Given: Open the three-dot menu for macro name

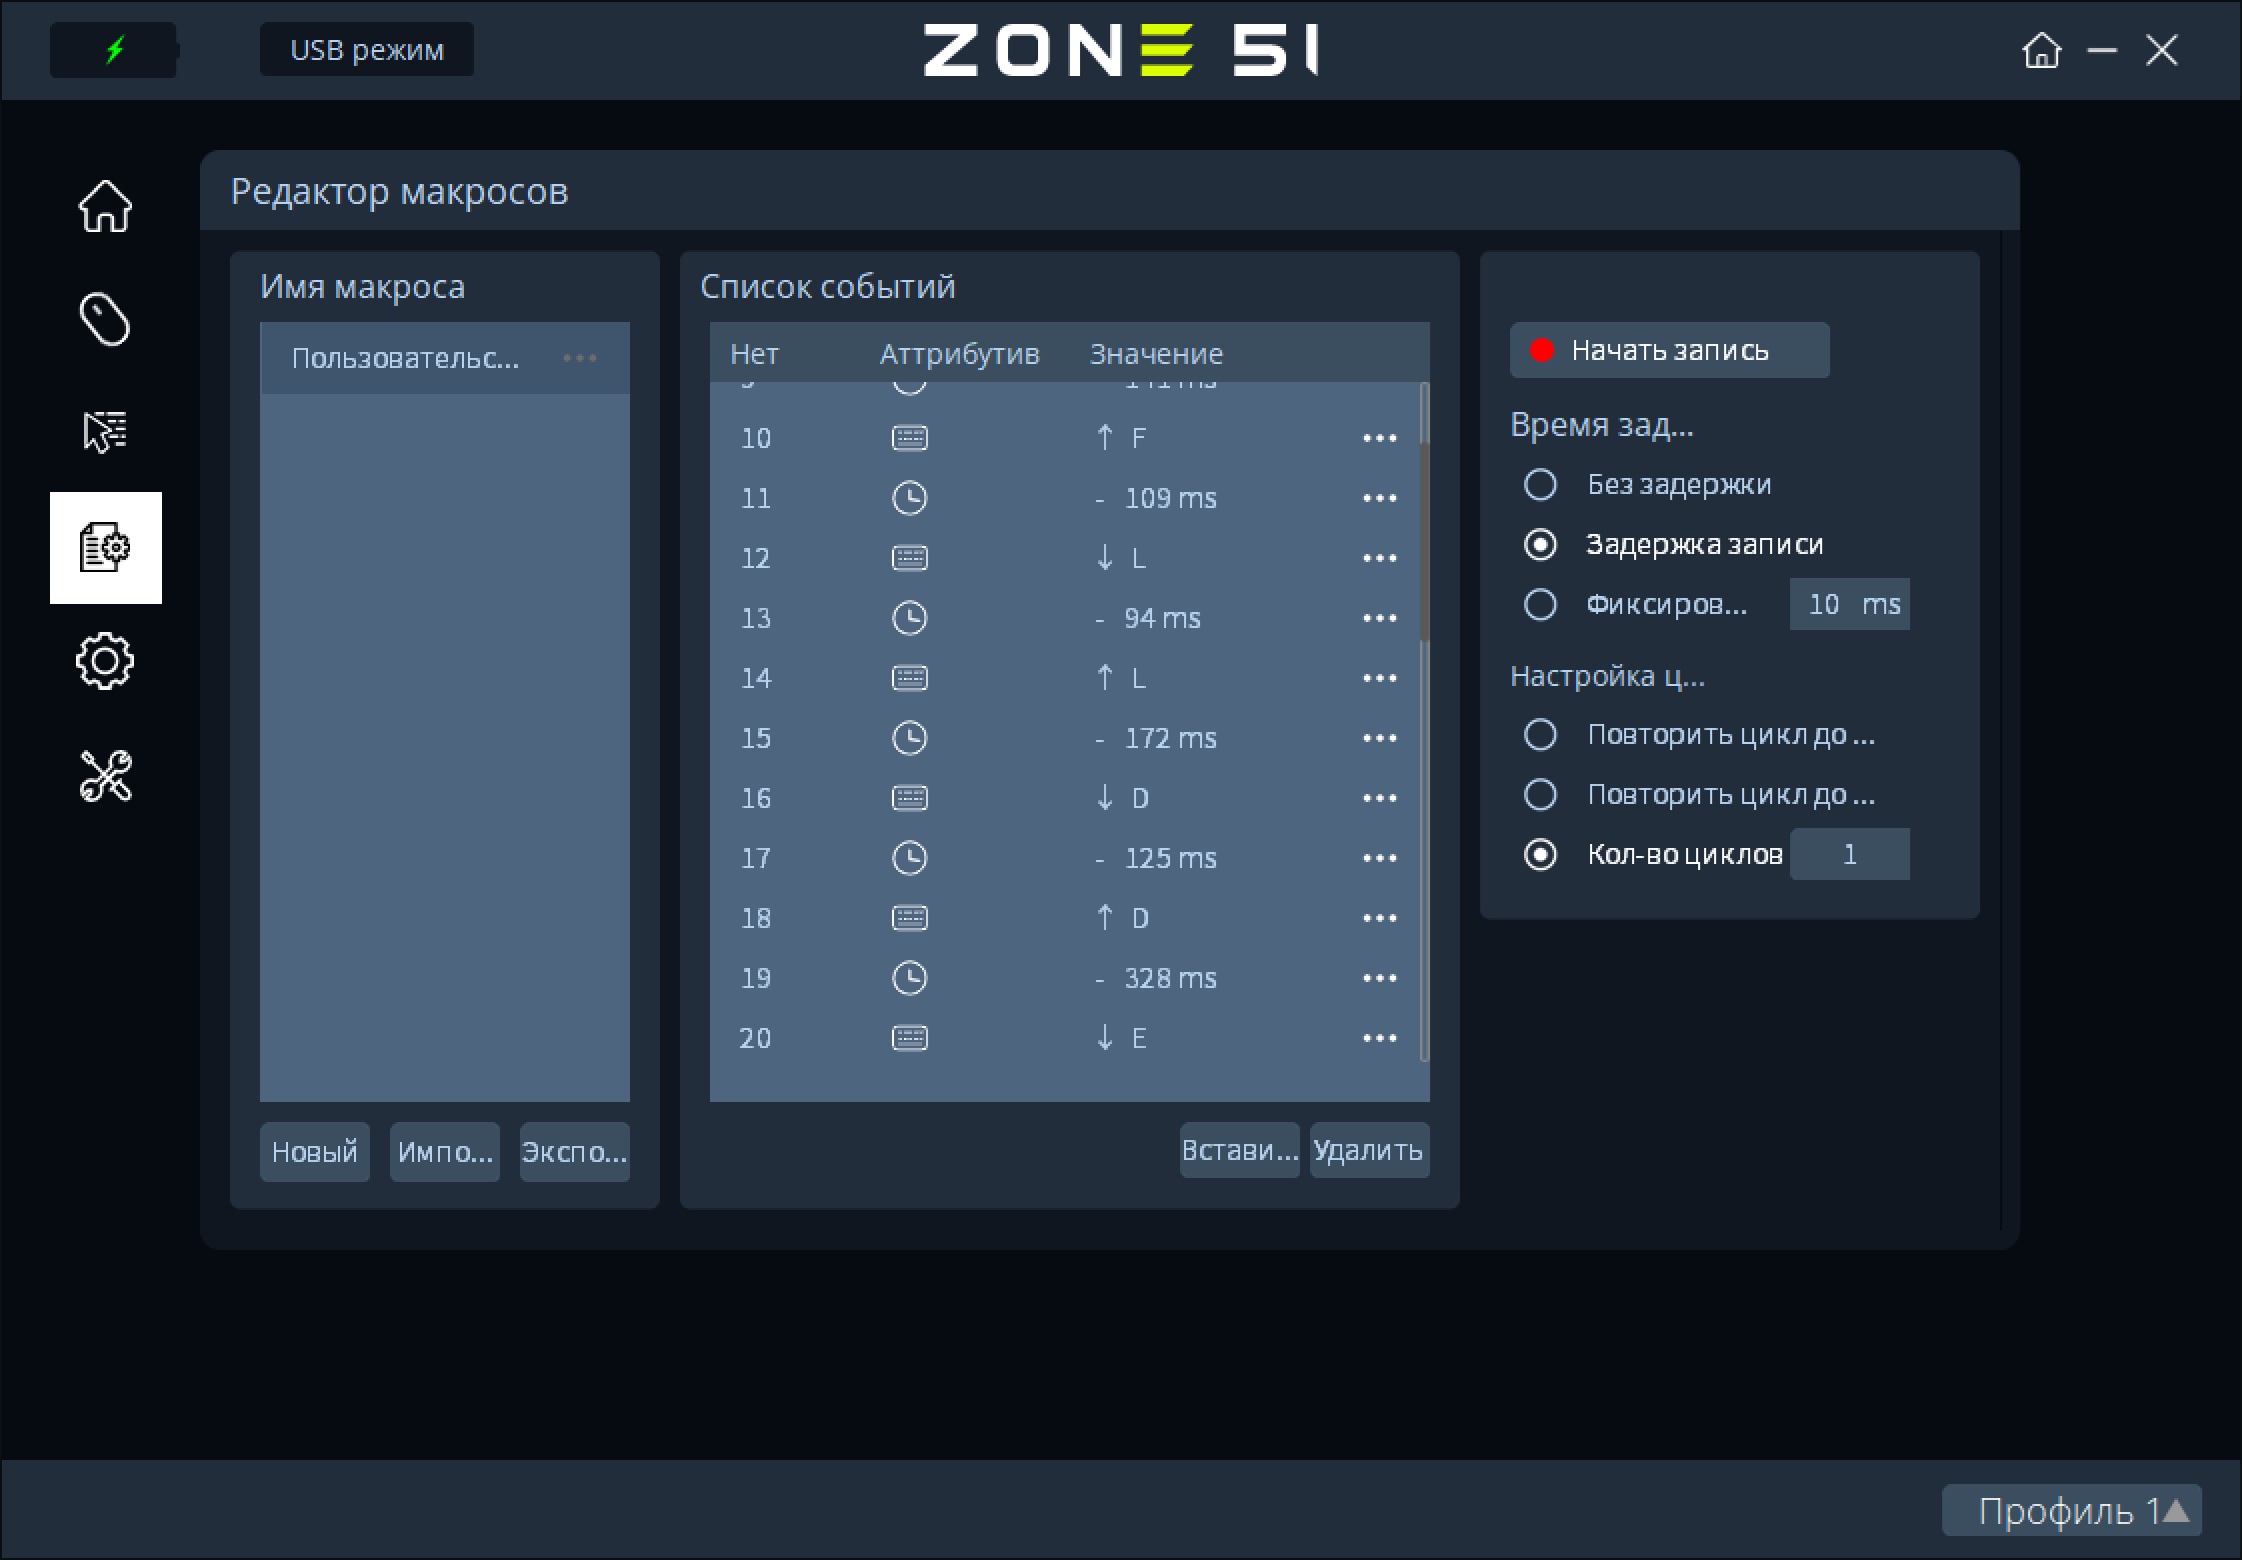Looking at the screenshot, I should (579, 358).
